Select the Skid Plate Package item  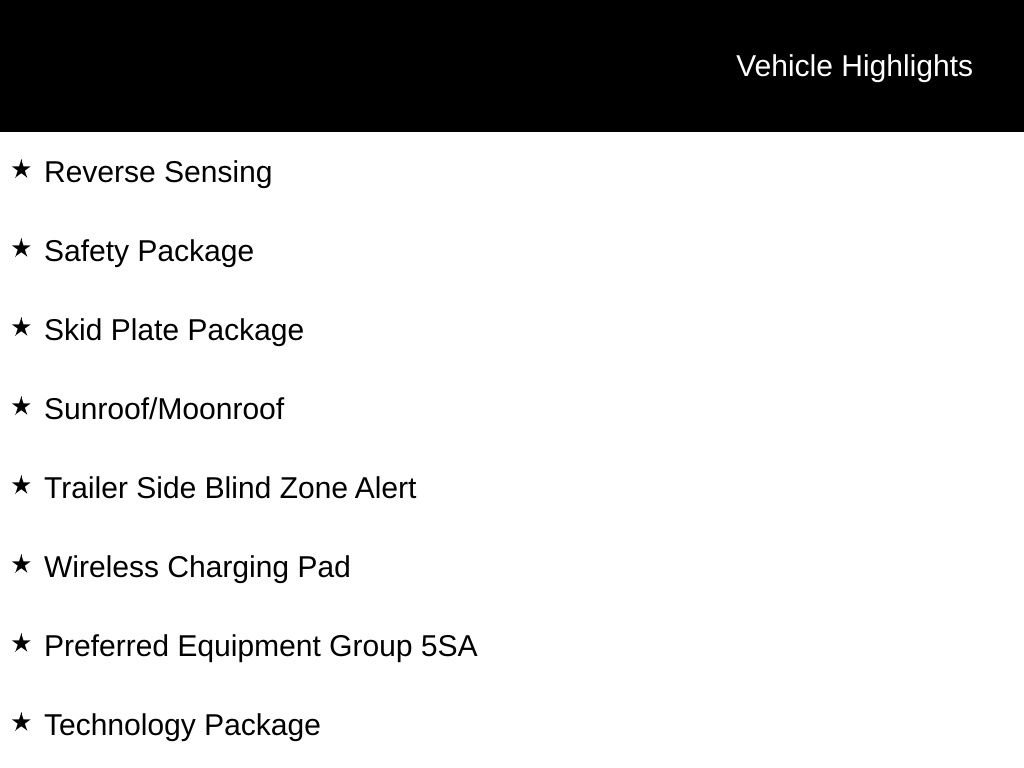(174, 331)
